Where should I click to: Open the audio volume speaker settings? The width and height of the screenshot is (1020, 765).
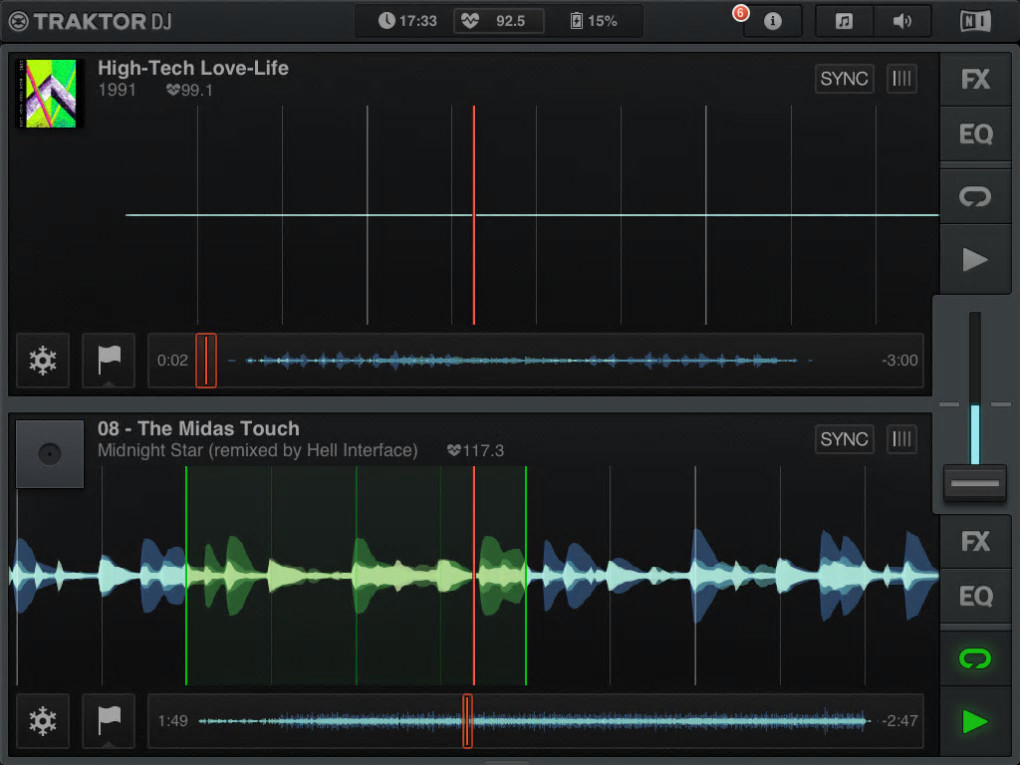(x=902, y=21)
